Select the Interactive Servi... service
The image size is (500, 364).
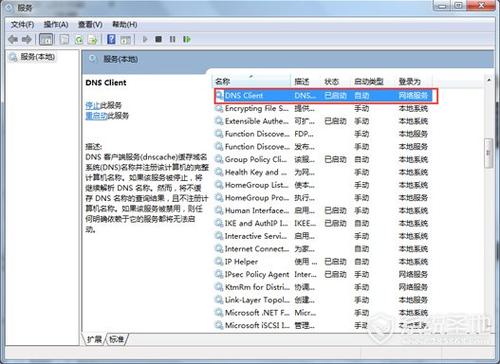[x=323, y=236]
